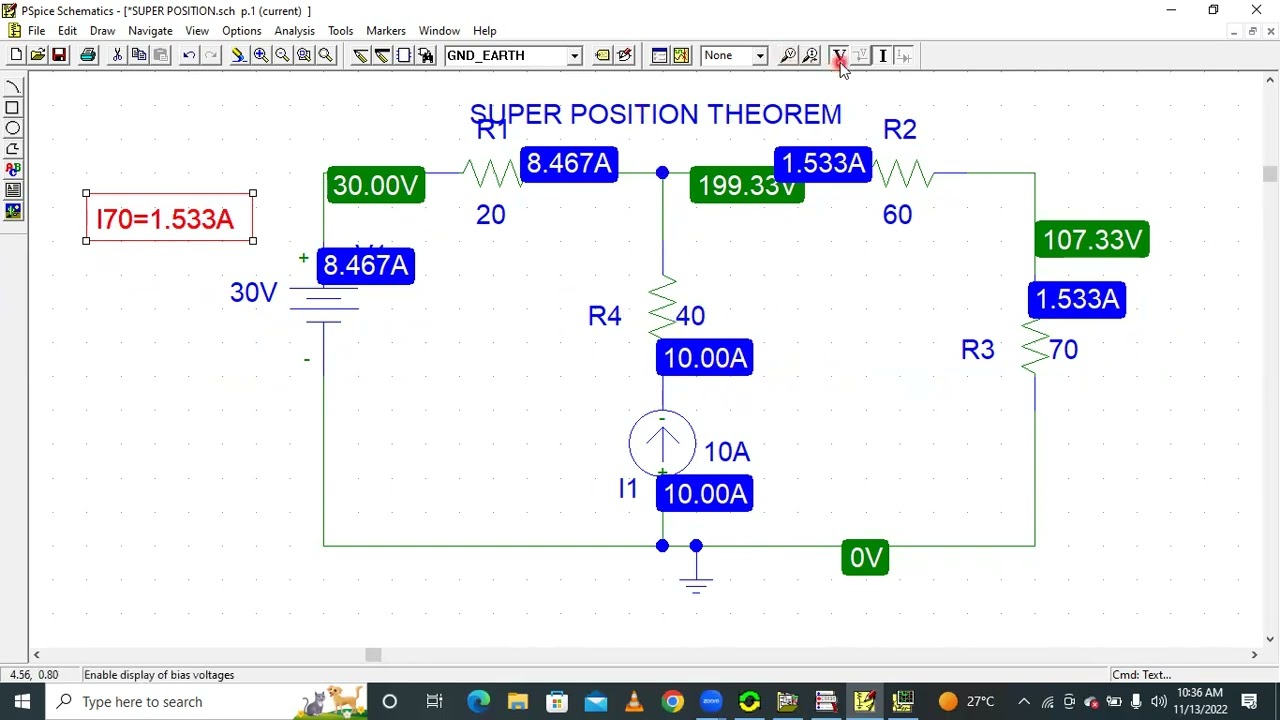Viewport: 1280px width, 720px height.
Task: Choose the Insert Picture tool
Action: 13,211
